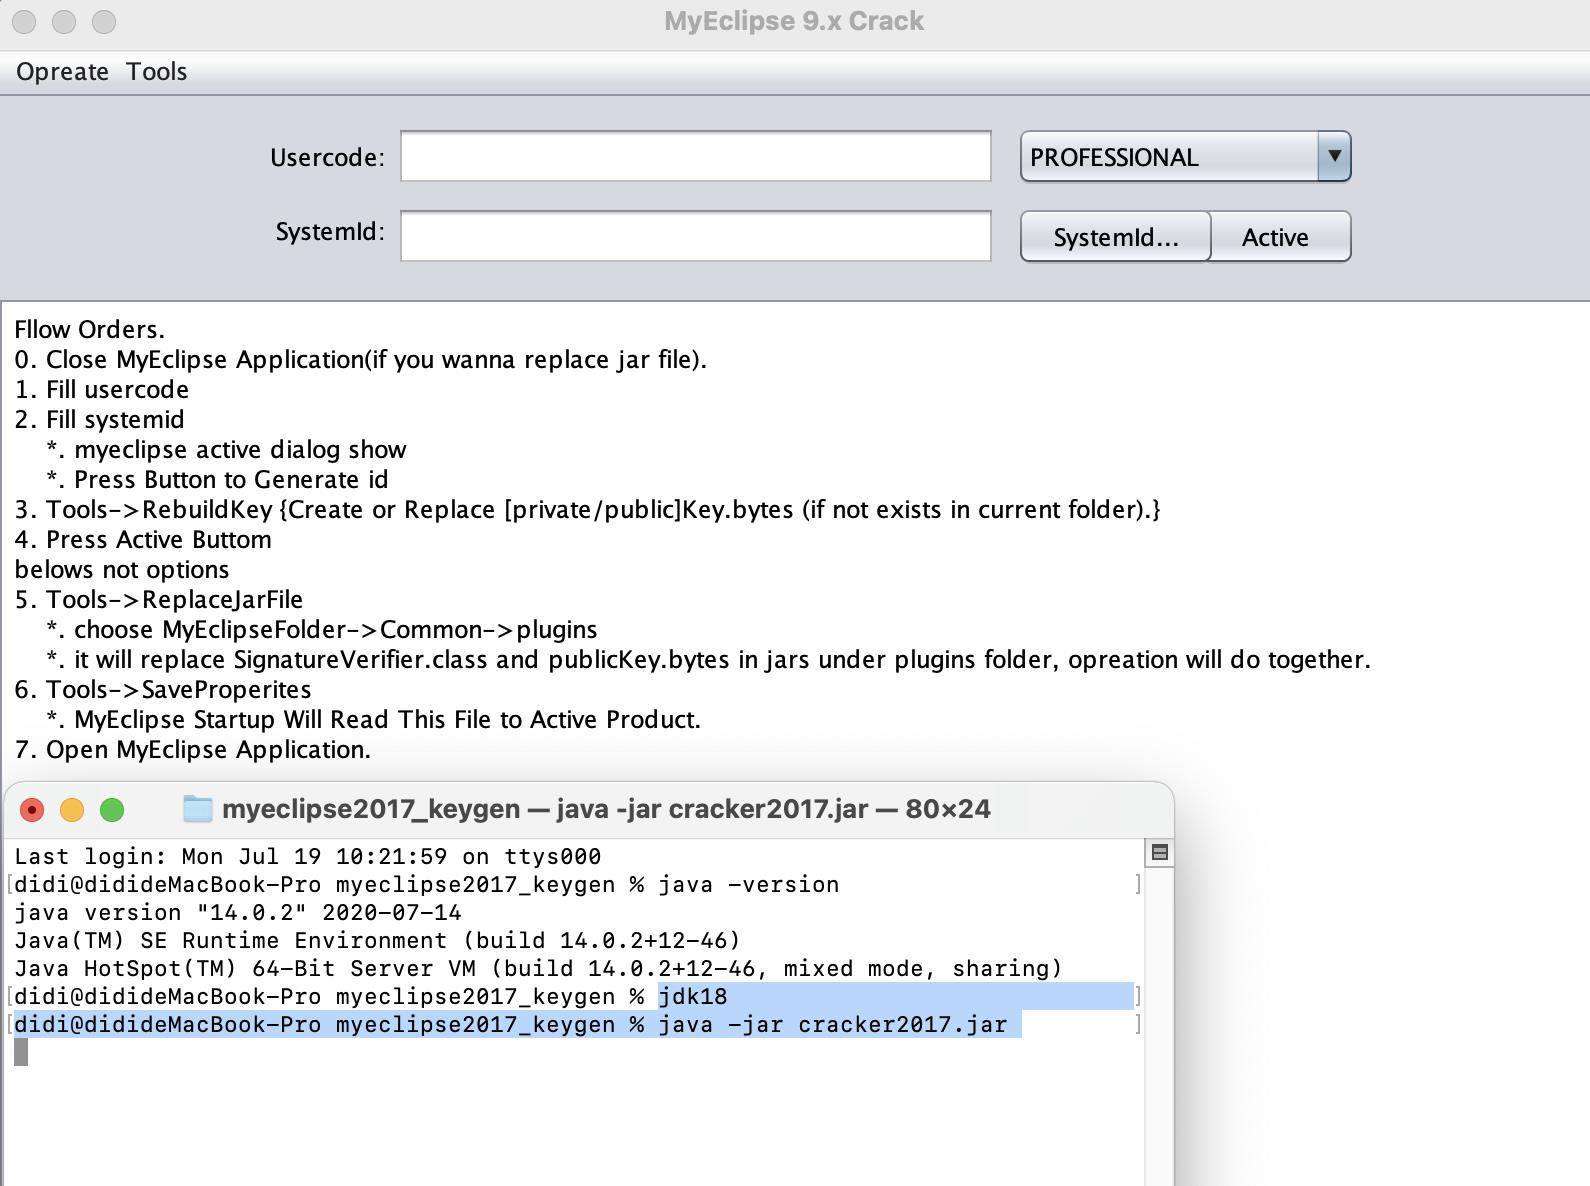Click the 'Fllow Orders.' line
This screenshot has height=1186, width=1590.
tap(90, 329)
